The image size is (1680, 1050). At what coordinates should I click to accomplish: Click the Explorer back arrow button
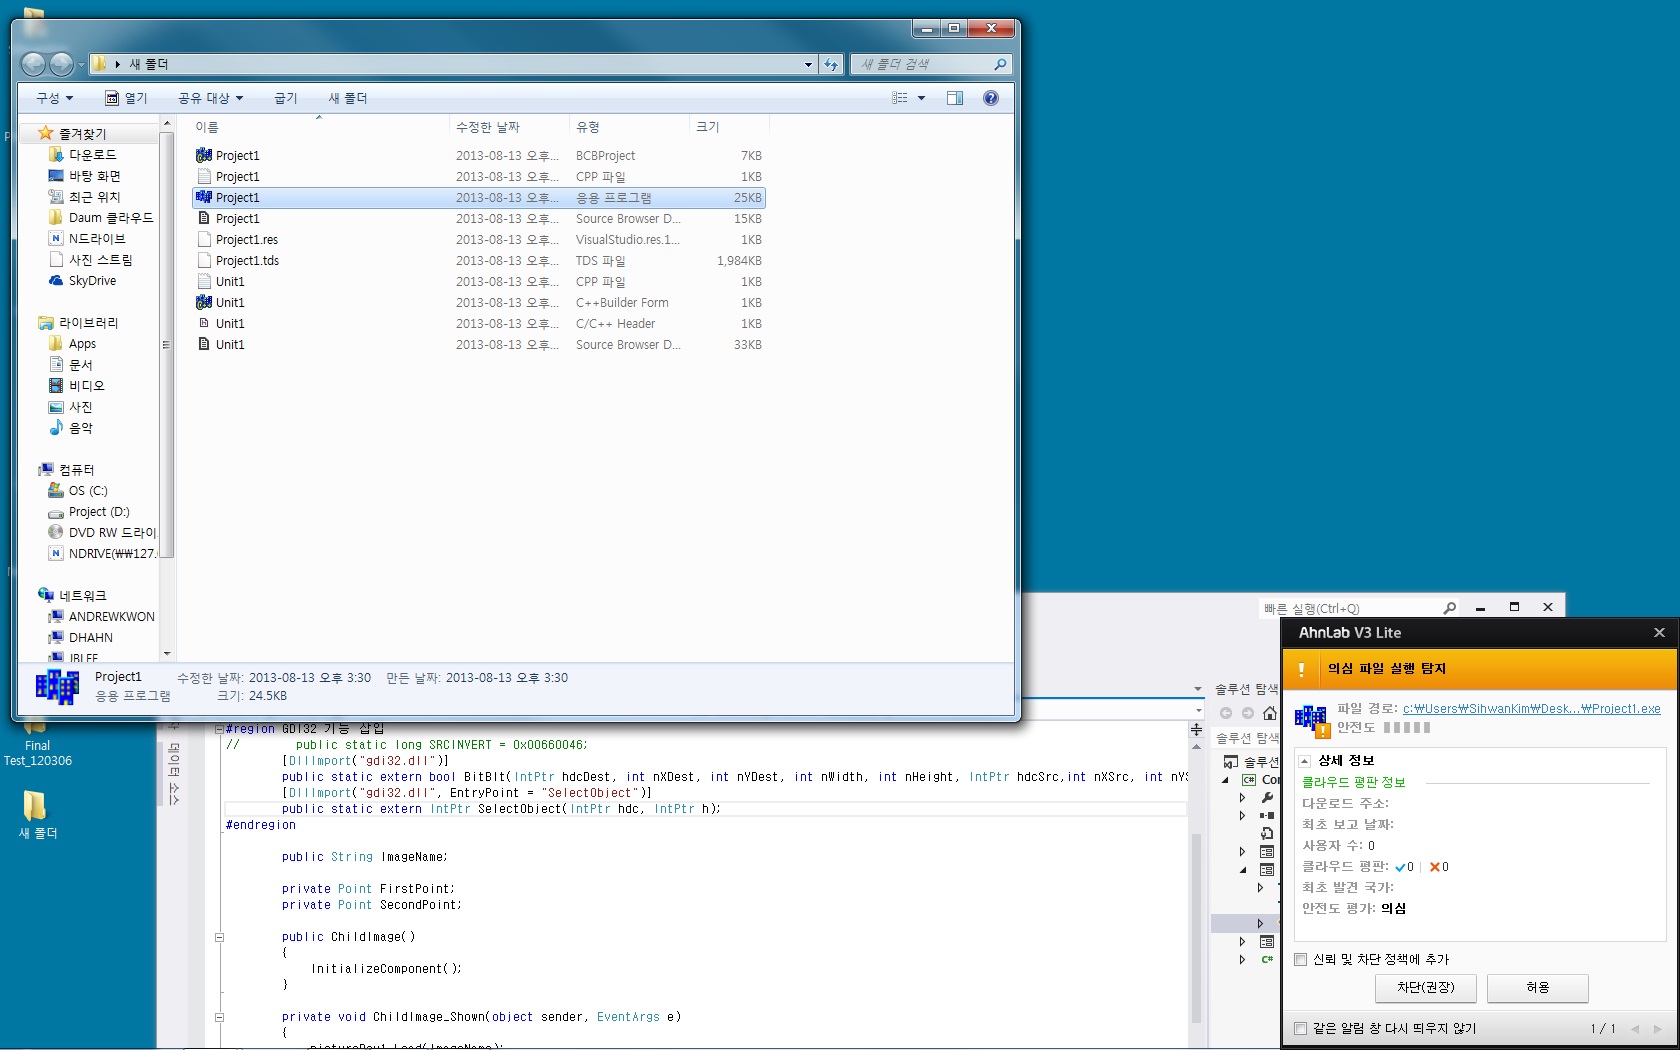33,64
